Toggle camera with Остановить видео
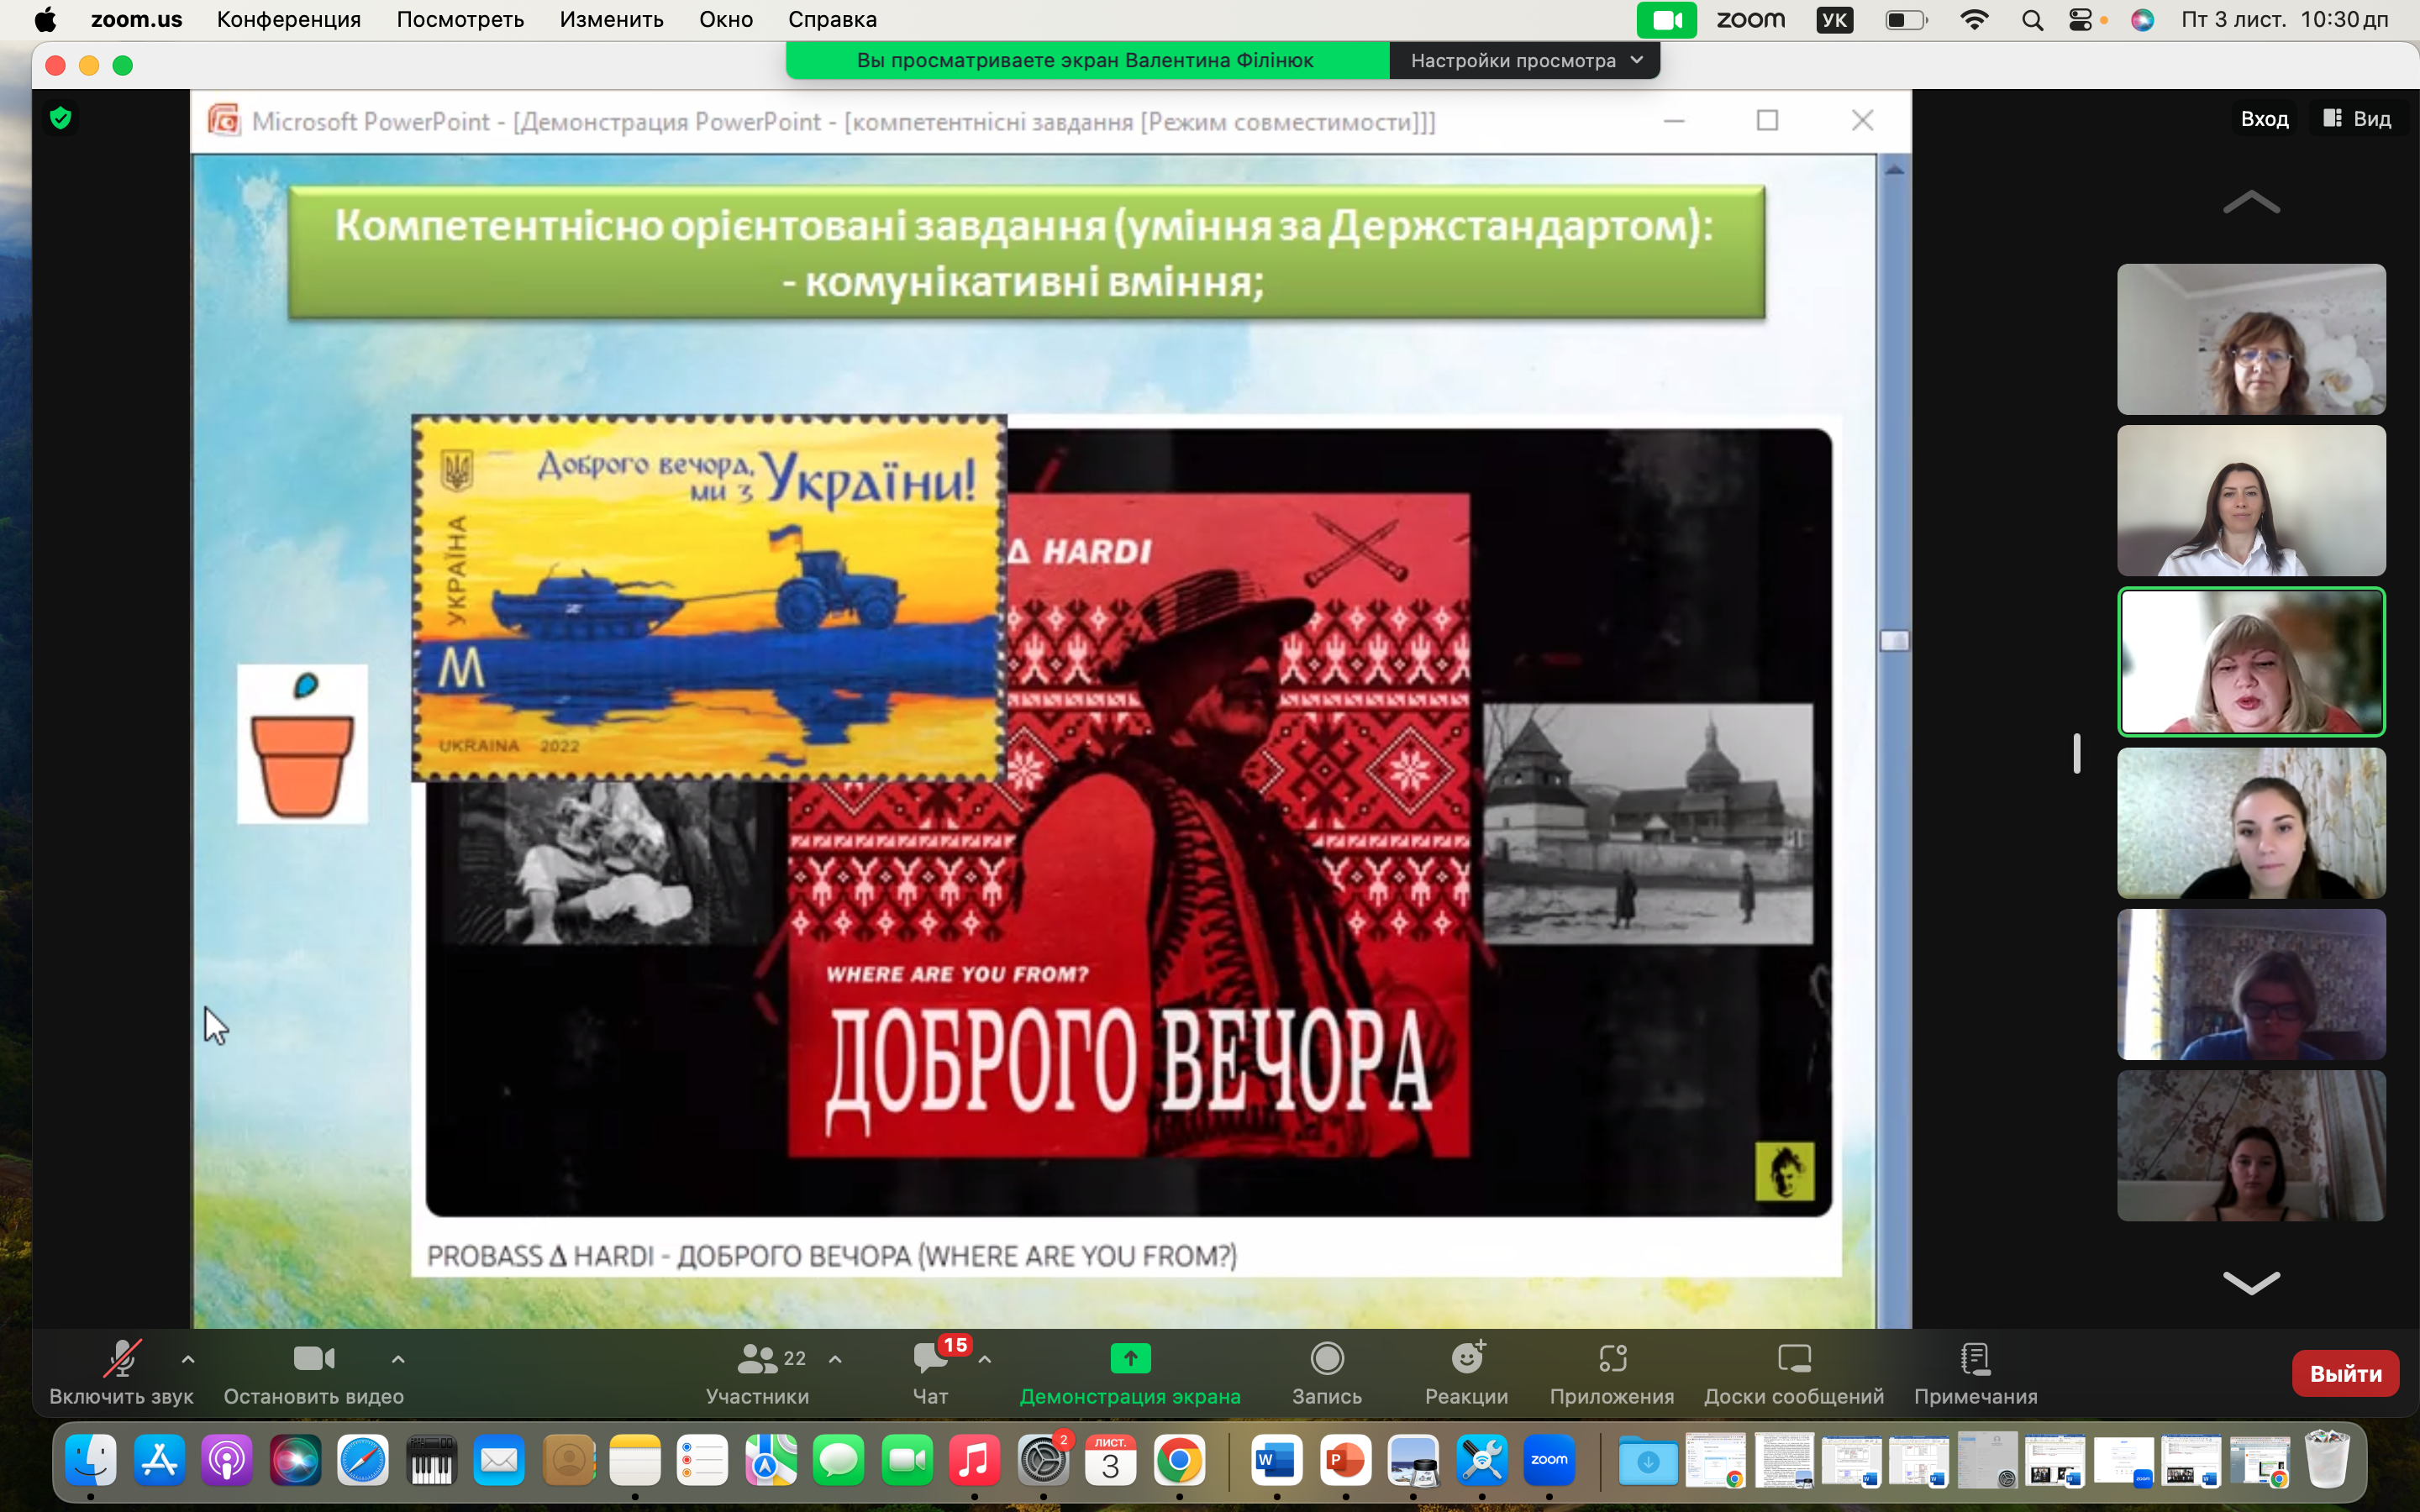Image resolution: width=2420 pixels, height=1512 pixels. pyautogui.click(x=313, y=1358)
